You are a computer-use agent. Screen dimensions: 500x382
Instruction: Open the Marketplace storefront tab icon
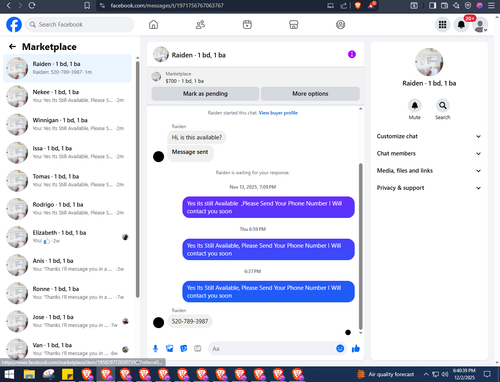click(294, 25)
